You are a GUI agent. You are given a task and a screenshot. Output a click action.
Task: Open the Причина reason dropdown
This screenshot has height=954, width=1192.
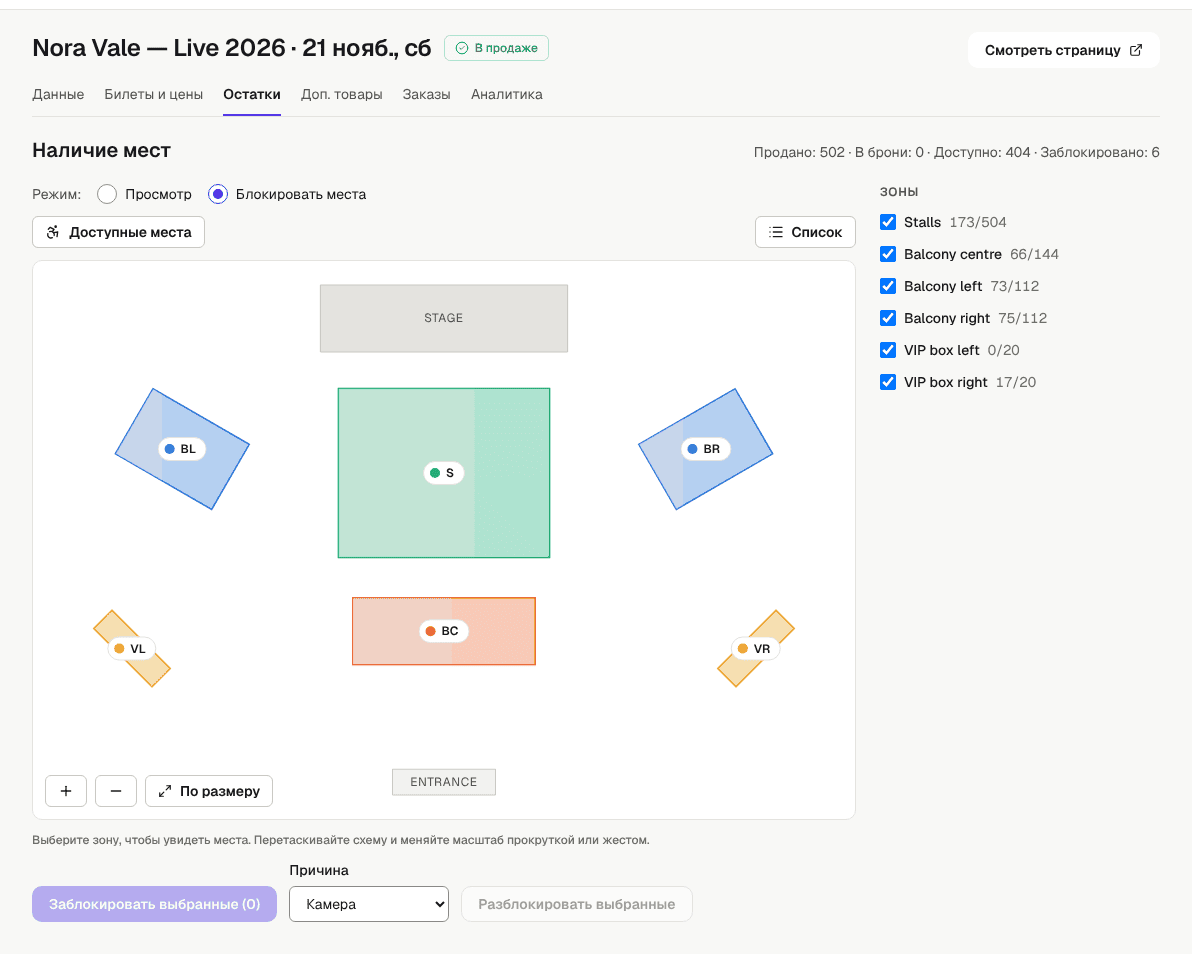click(x=369, y=904)
